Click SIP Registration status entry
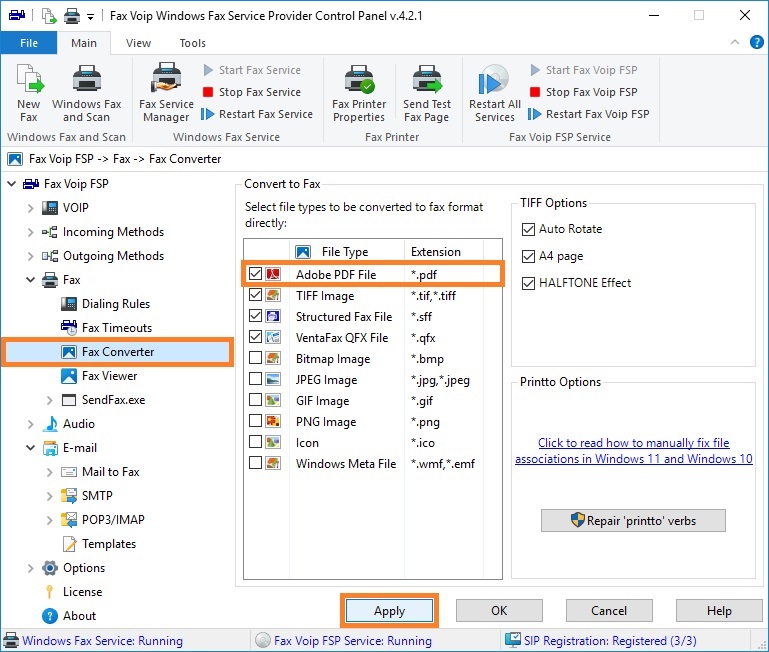Viewport: 769px width, 652px height. click(x=601, y=641)
